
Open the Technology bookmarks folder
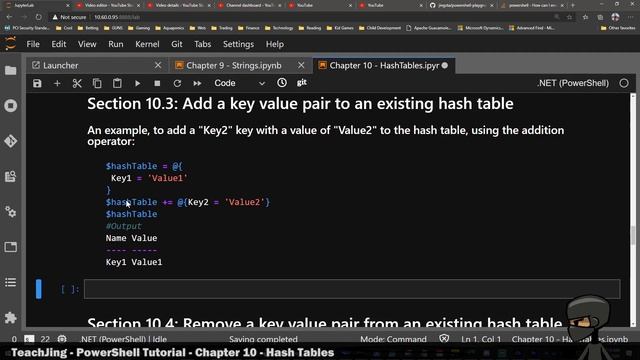[x=279, y=28]
